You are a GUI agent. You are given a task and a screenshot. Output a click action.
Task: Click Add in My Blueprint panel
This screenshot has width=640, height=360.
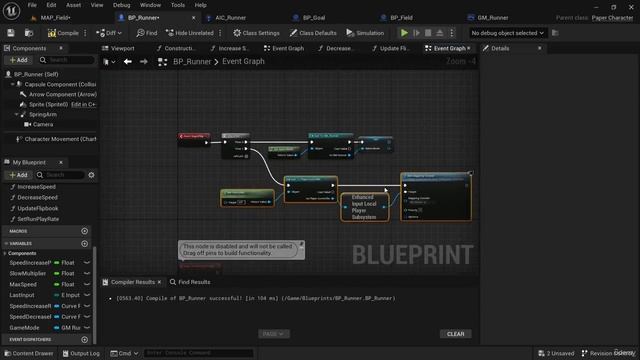(x=18, y=175)
